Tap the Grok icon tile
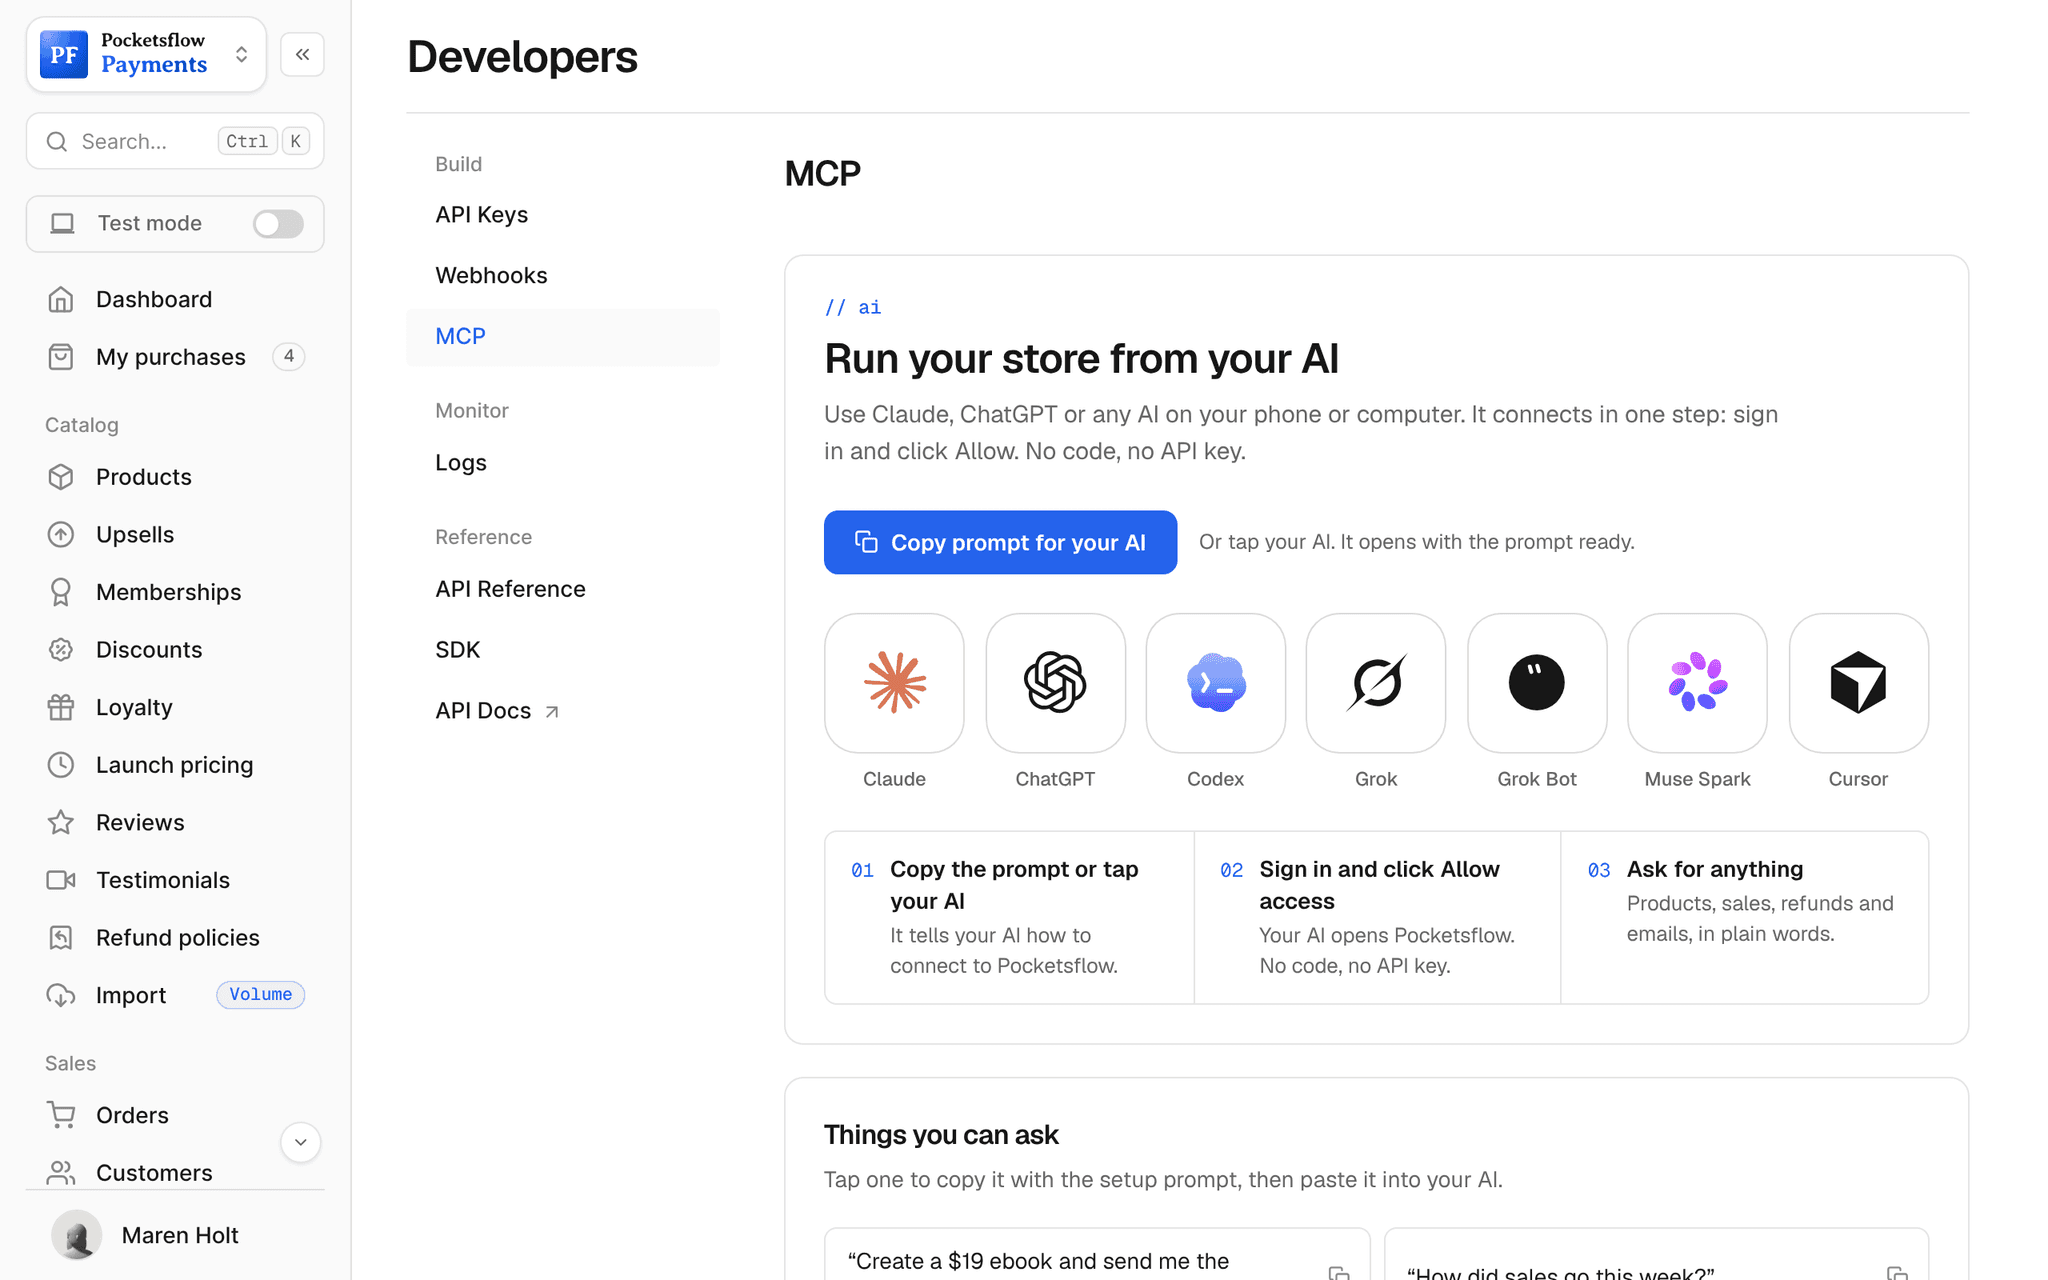The width and height of the screenshot is (2048, 1280). 1376,683
